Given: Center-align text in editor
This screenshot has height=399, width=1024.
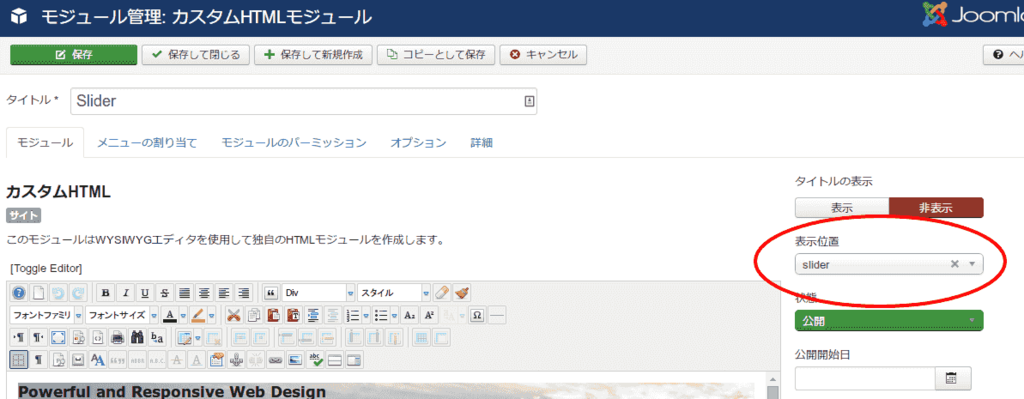Looking at the screenshot, I should [204, 293].
